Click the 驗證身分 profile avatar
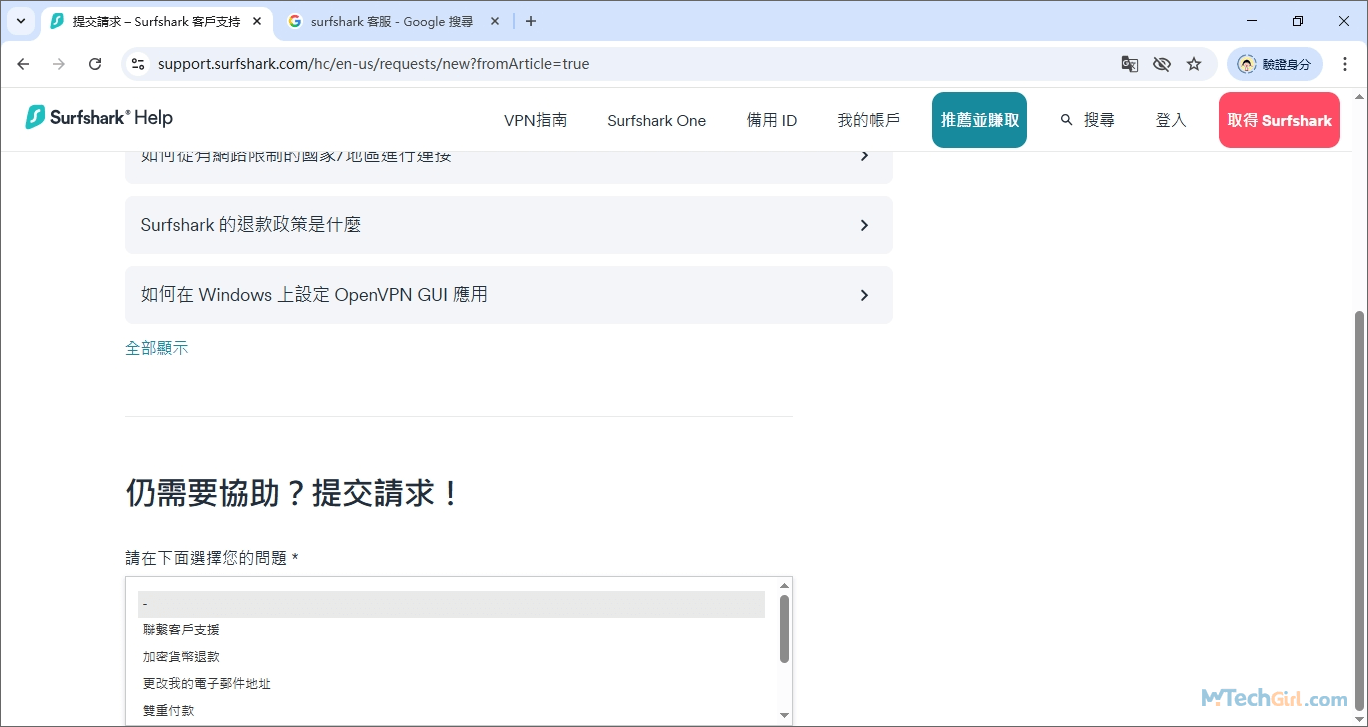This screenshot has height=727, width=1368. point(1247,63)
